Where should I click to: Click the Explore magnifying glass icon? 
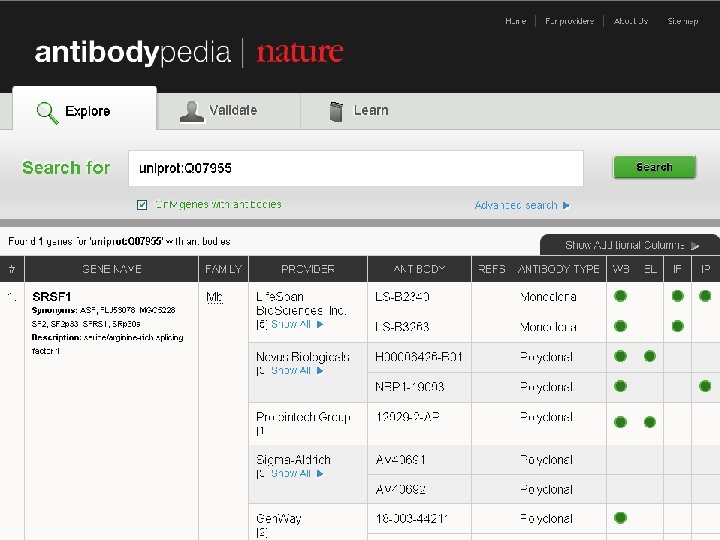pyautogui.click(x=47, y=113)
